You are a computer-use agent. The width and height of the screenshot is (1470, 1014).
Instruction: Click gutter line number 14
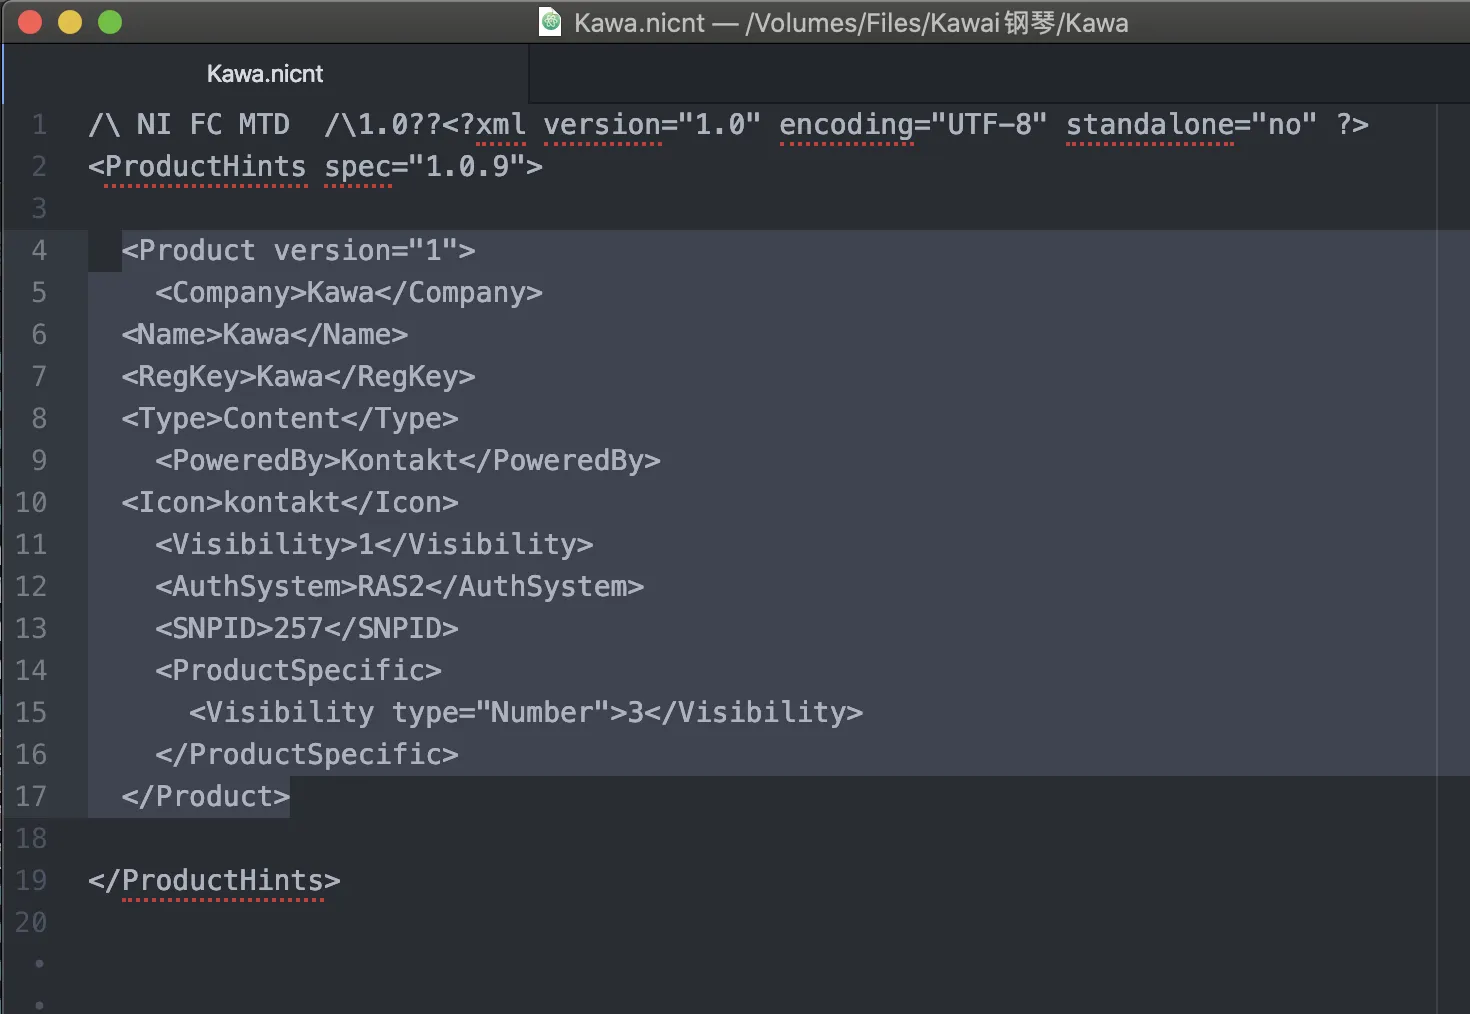click(x=31, y=671)
